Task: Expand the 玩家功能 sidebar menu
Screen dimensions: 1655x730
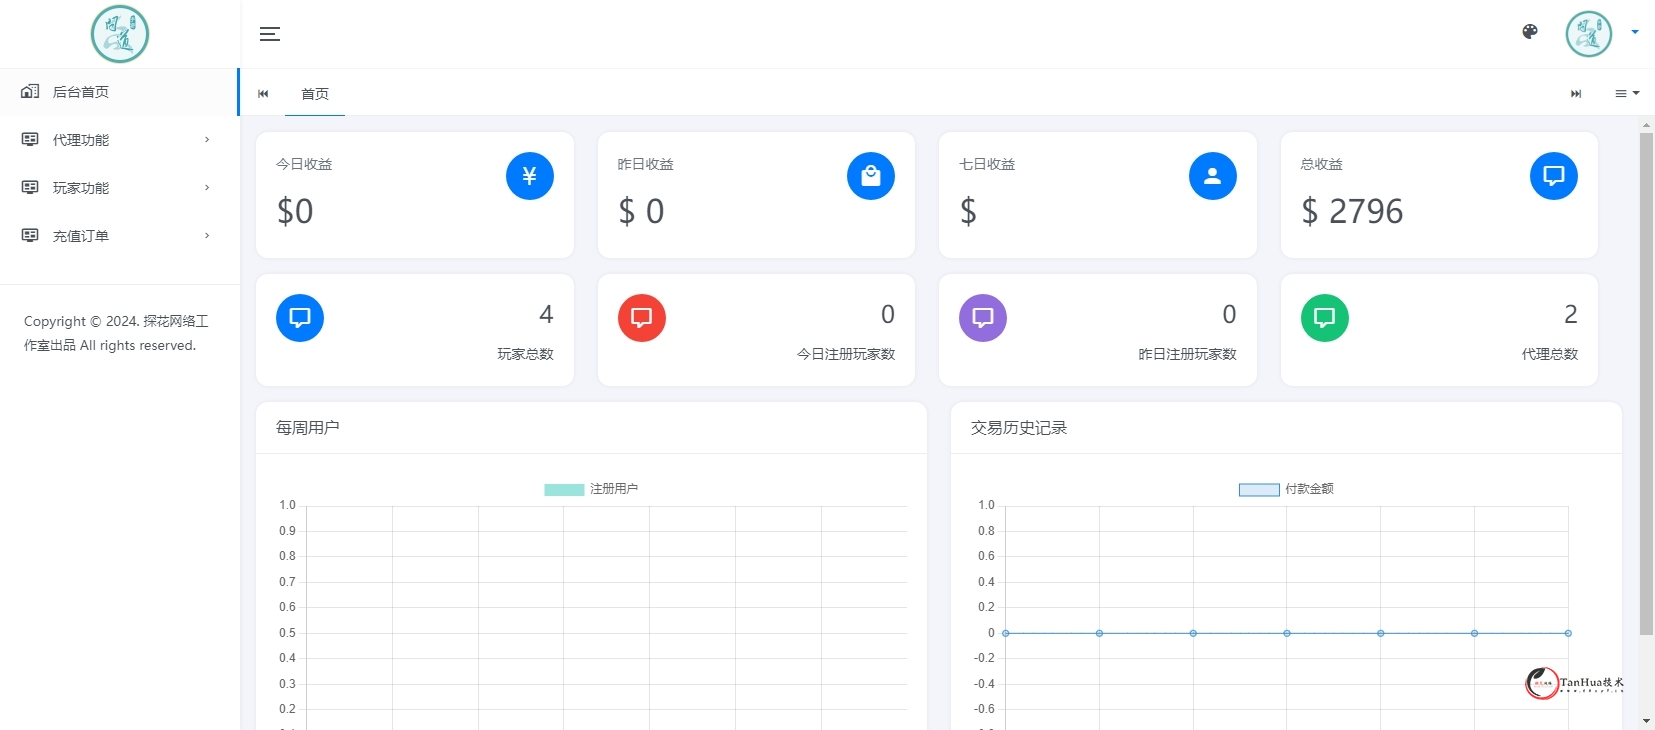Action: point(118,188)
